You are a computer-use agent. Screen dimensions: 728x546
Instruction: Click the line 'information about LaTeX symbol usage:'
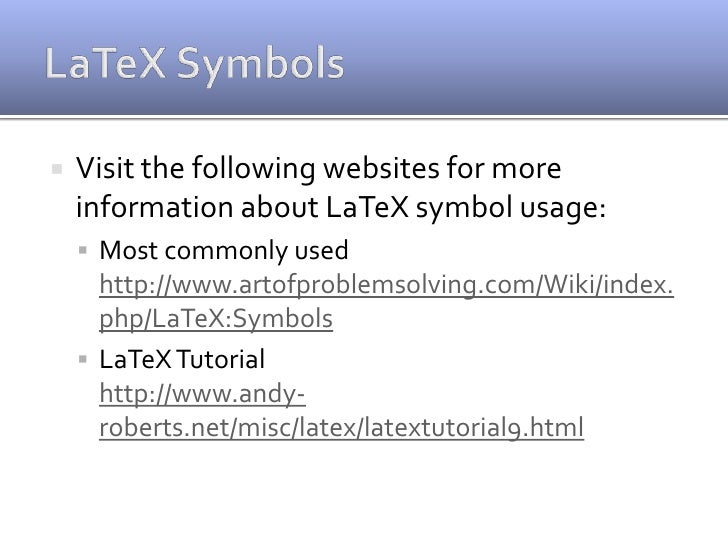[x=341, y=208]
